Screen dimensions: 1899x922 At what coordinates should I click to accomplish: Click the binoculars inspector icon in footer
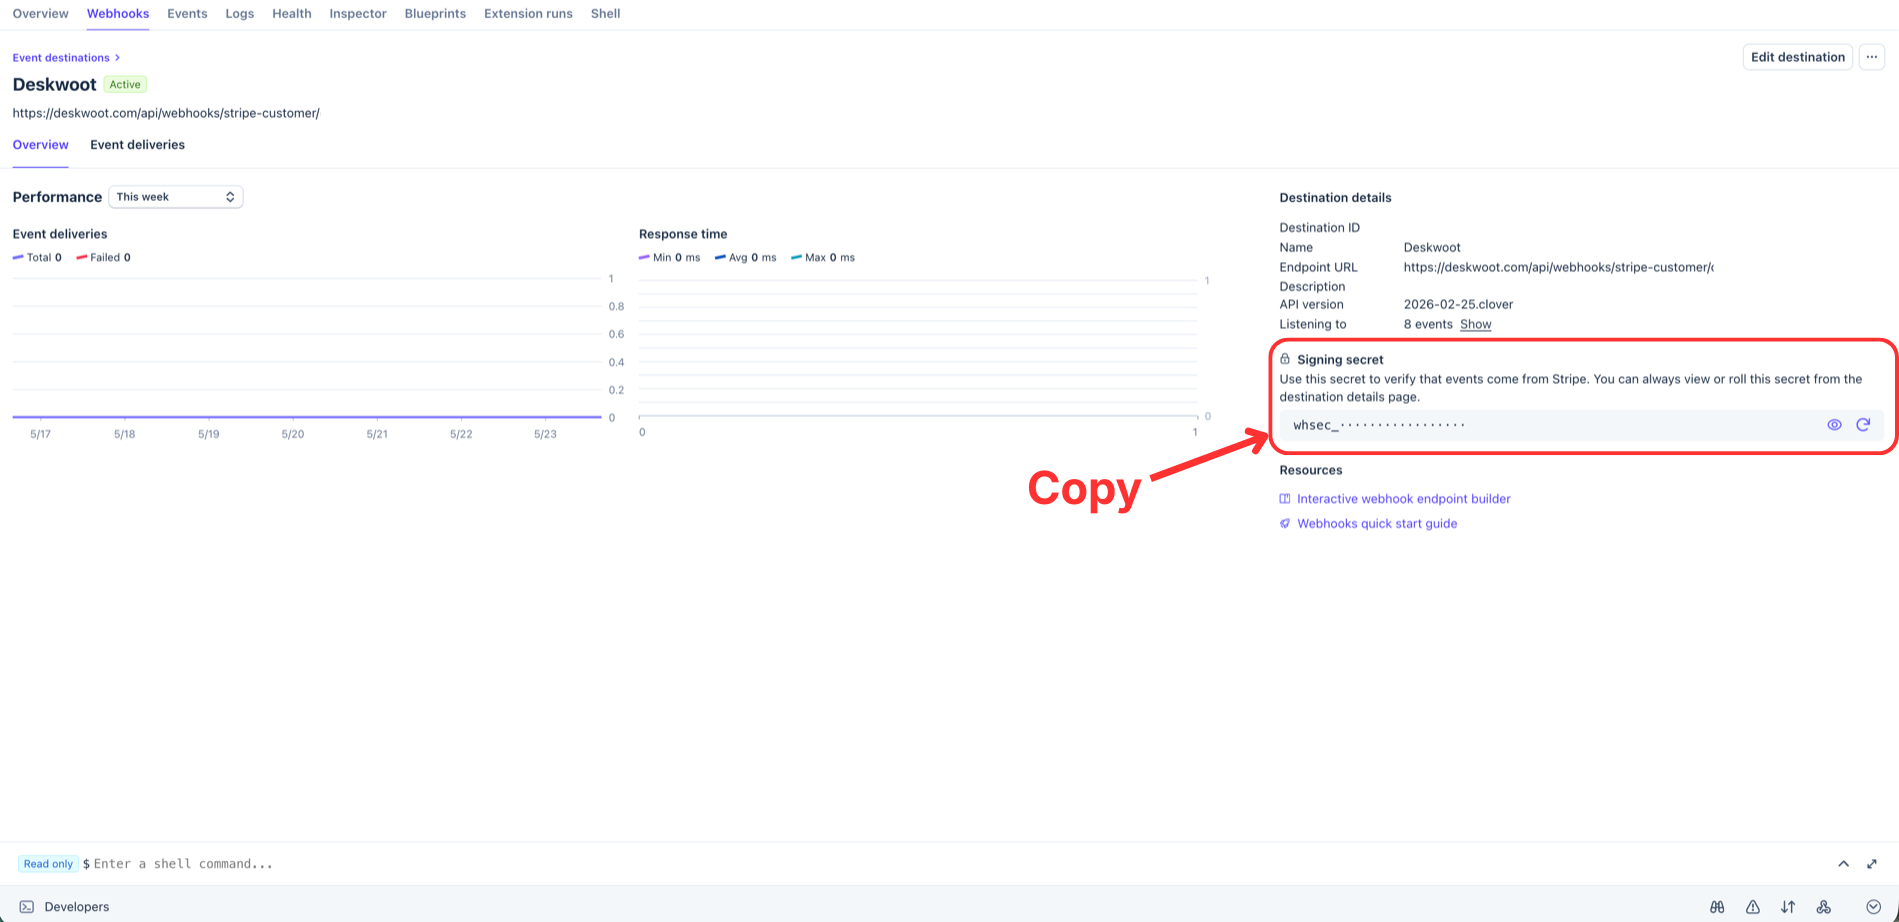tap(1717, 907)
